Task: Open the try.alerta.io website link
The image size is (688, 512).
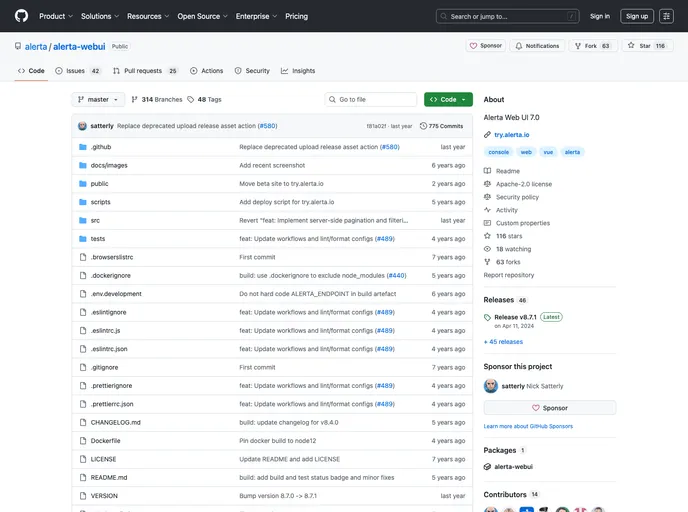Action: click(x=512, y=135)
